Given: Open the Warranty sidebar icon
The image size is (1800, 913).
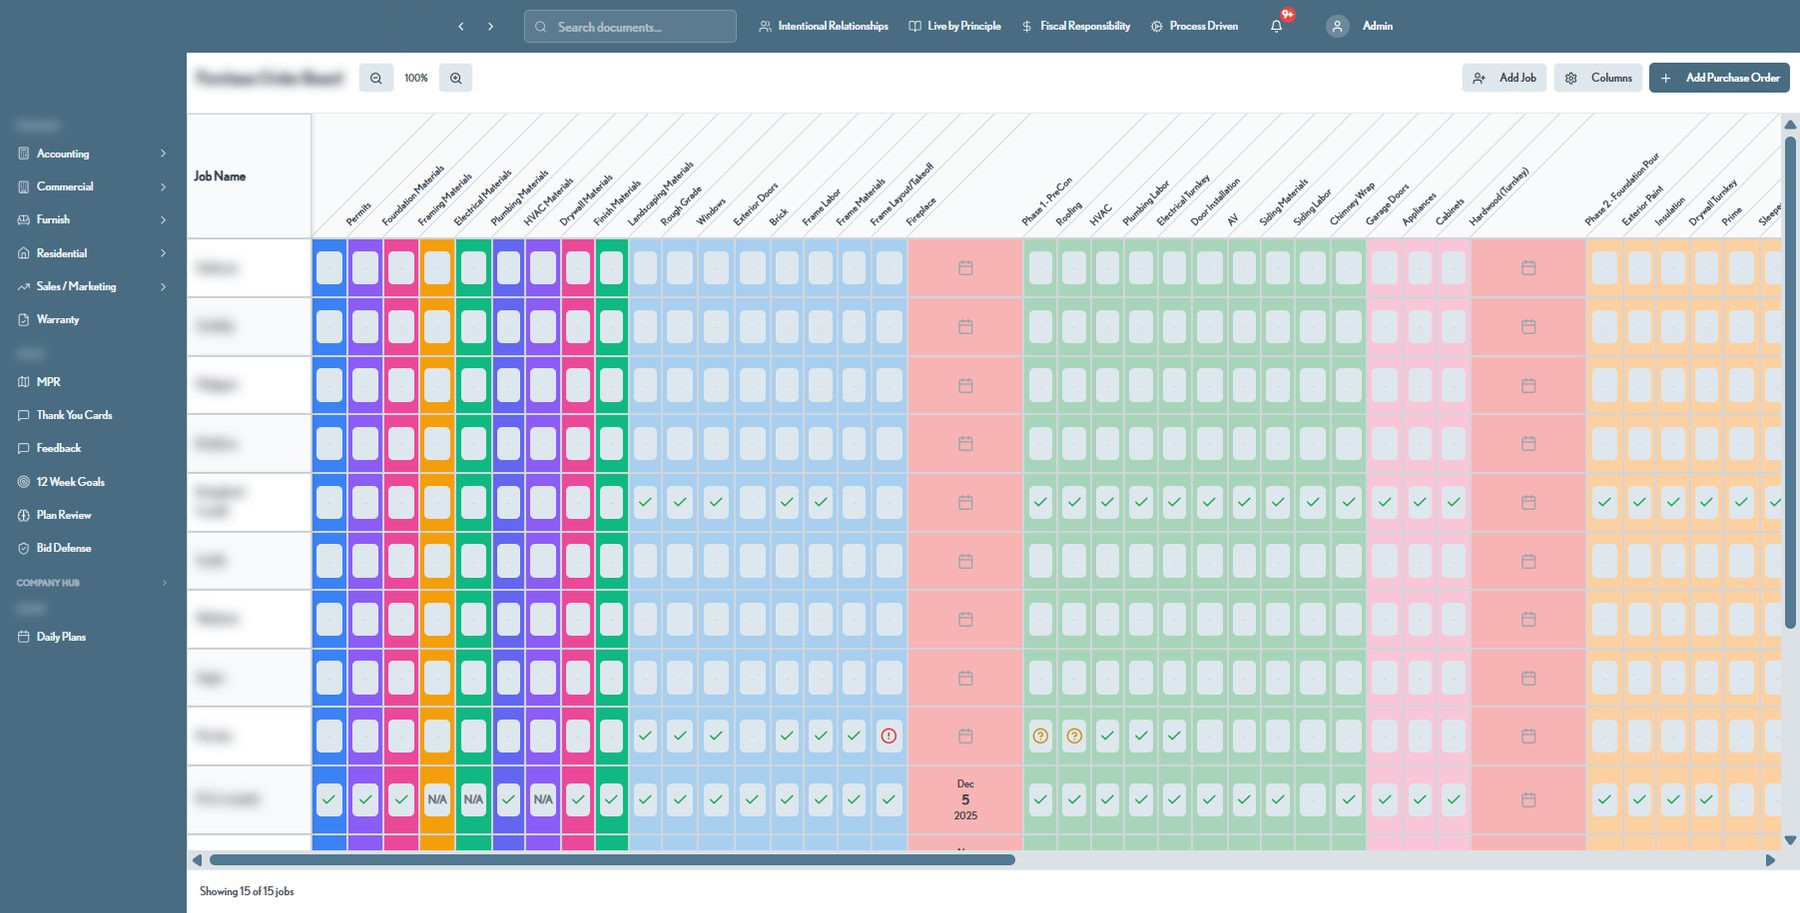Looking at the screenshot, I should pos(24,320).
